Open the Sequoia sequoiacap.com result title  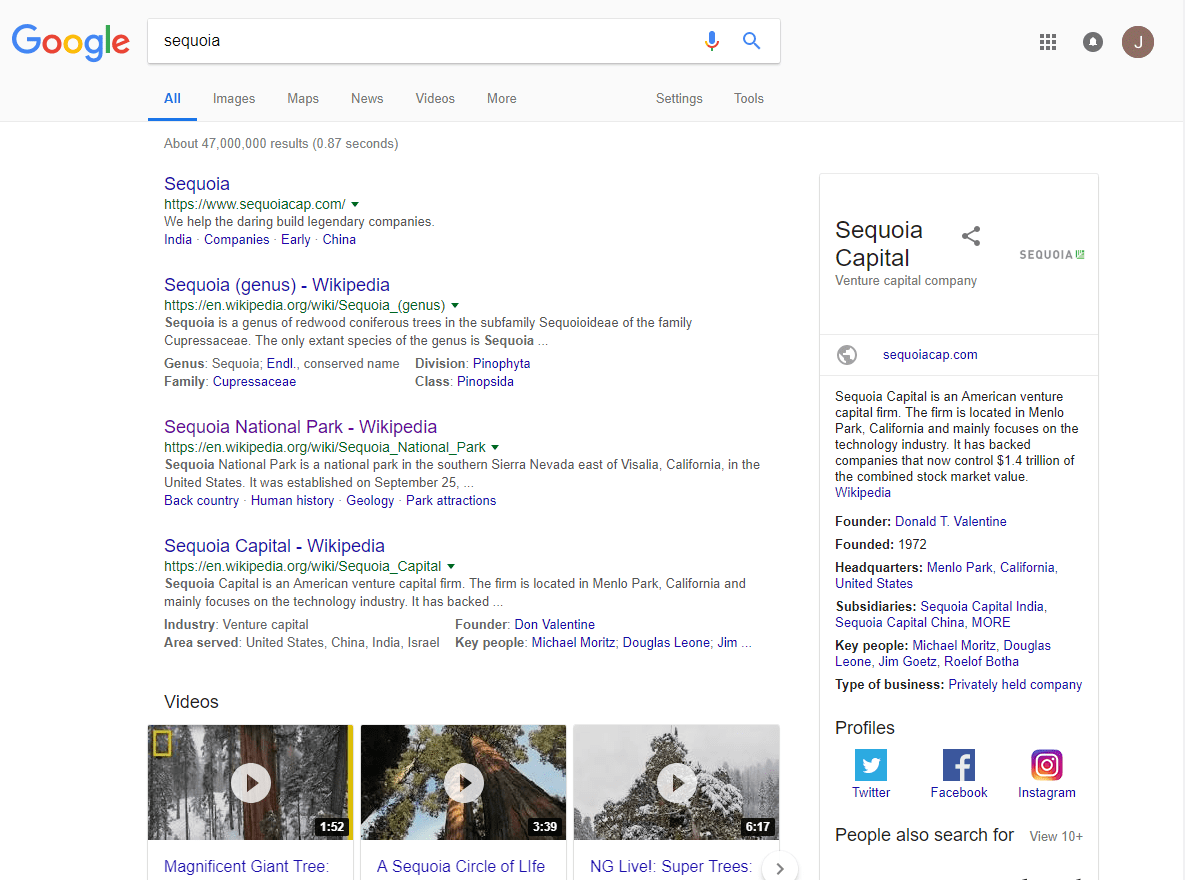(196, 184)
